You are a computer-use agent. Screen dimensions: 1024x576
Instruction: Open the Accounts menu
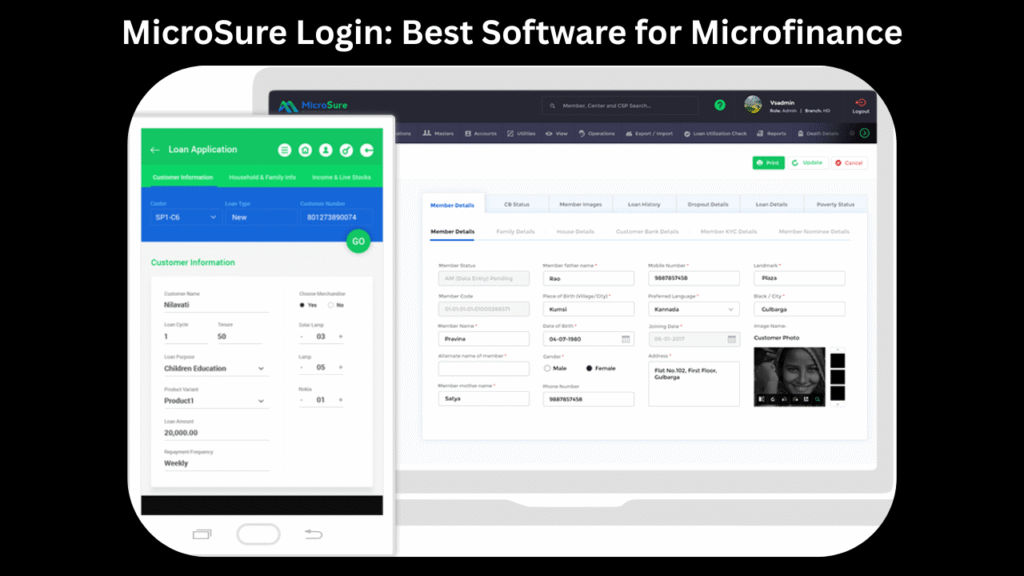480,133
